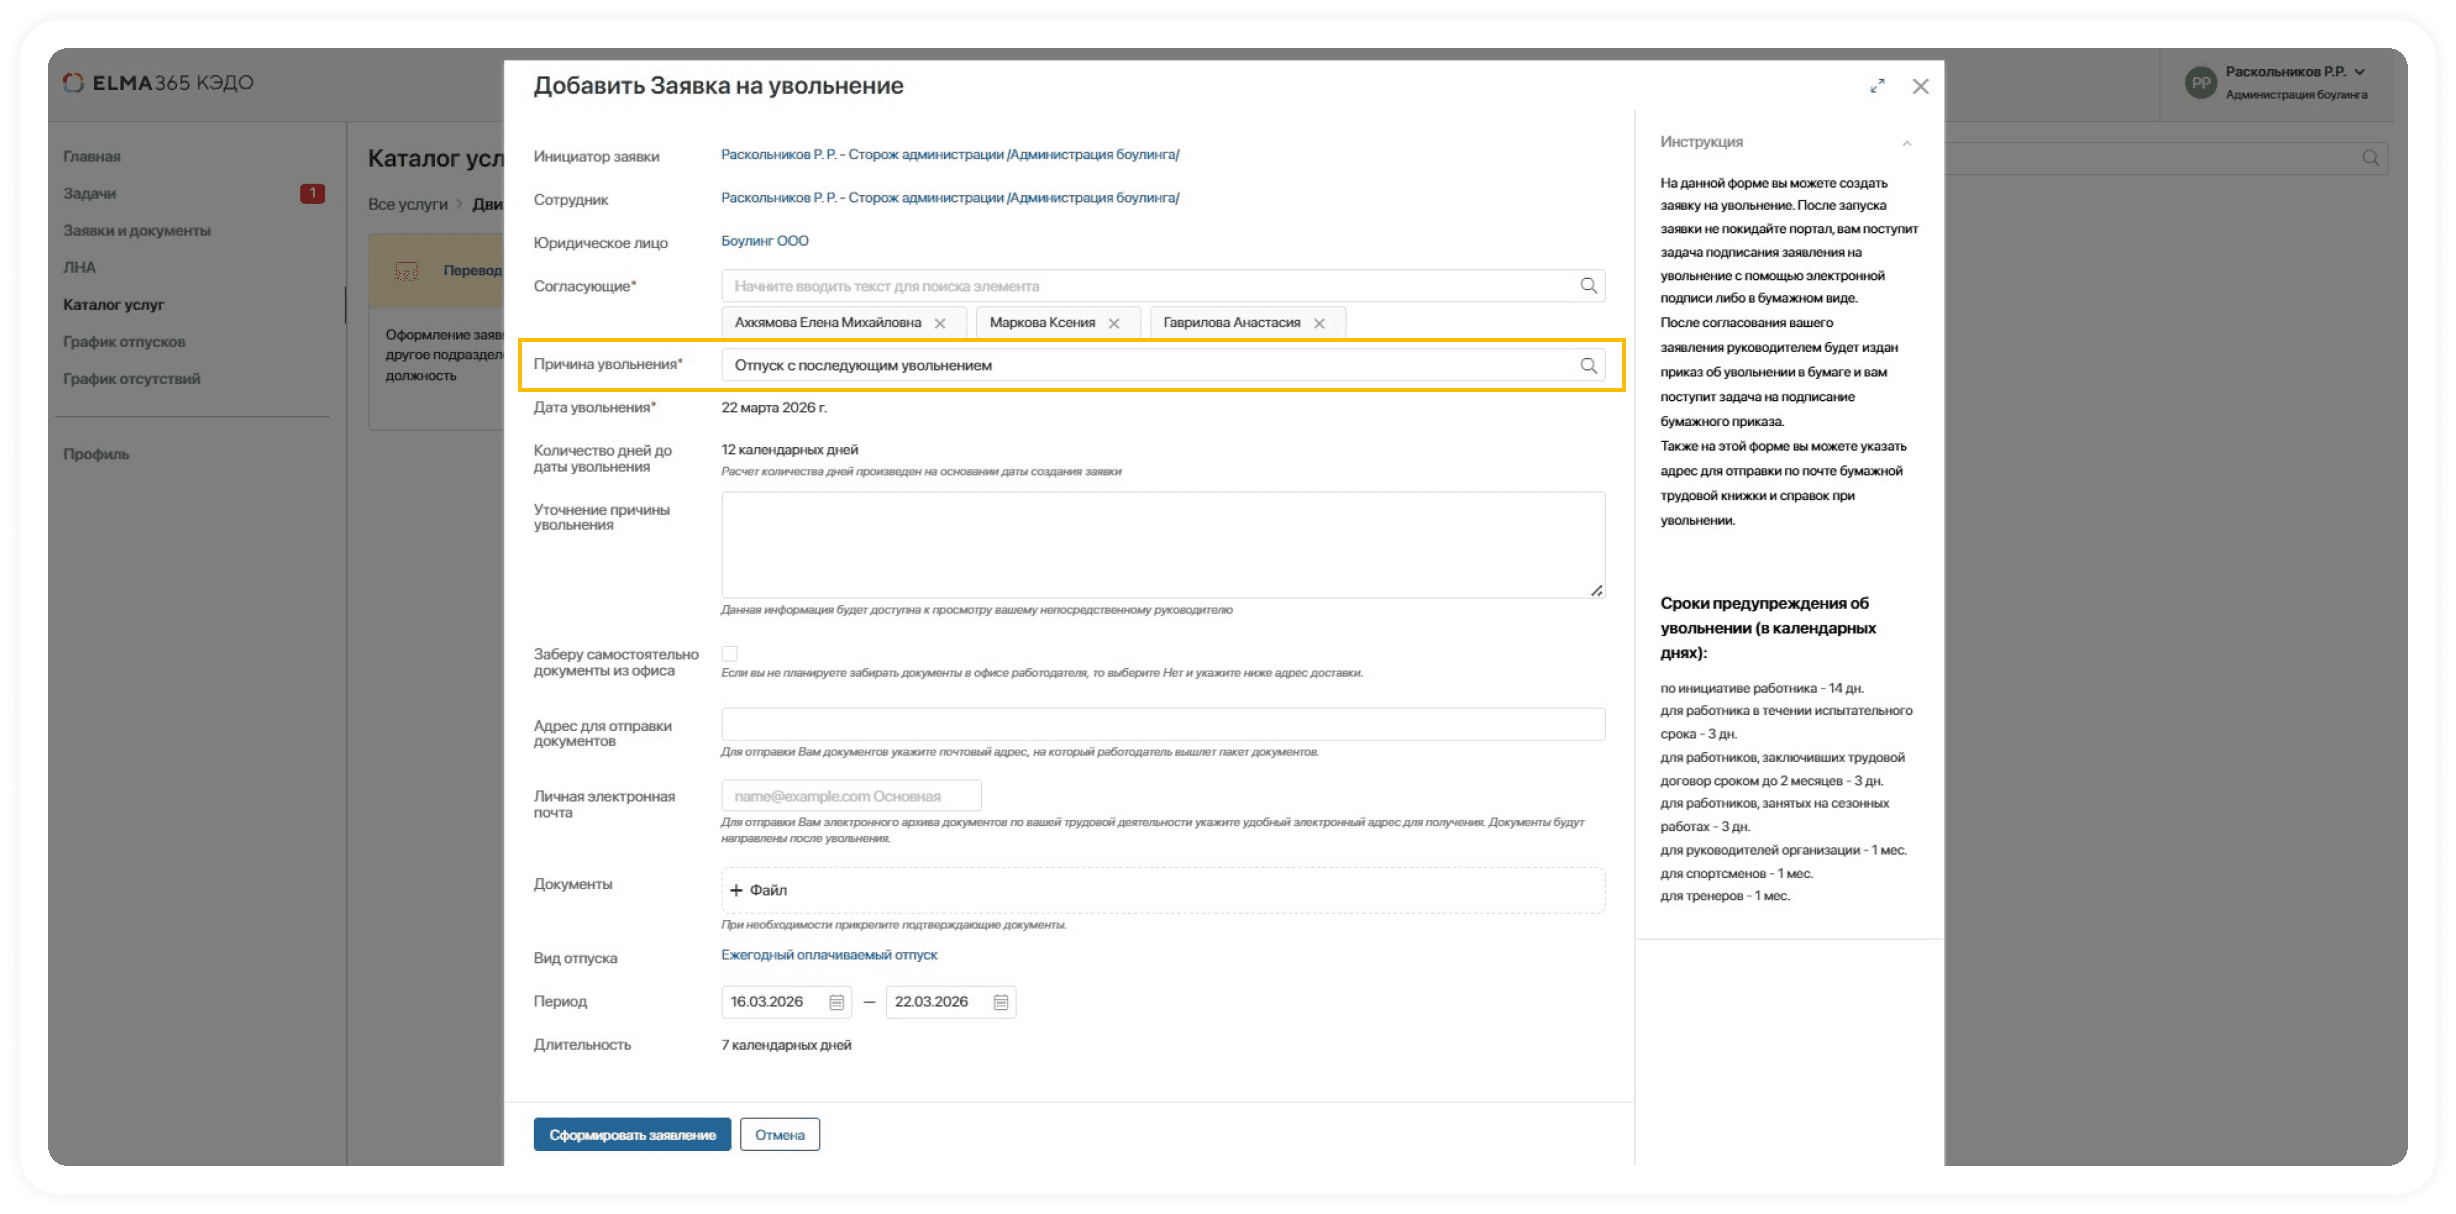Remove approver Гаврилова Анастасия

(1320, 322)
